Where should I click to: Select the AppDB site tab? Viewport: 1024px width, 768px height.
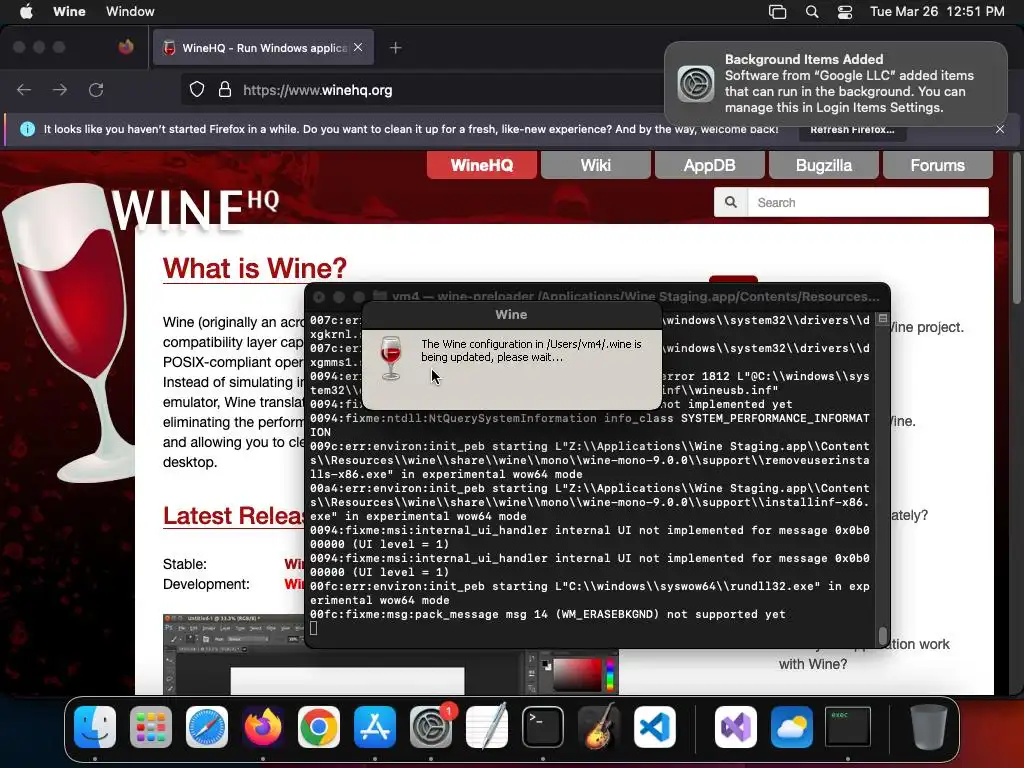coord(709,165)
